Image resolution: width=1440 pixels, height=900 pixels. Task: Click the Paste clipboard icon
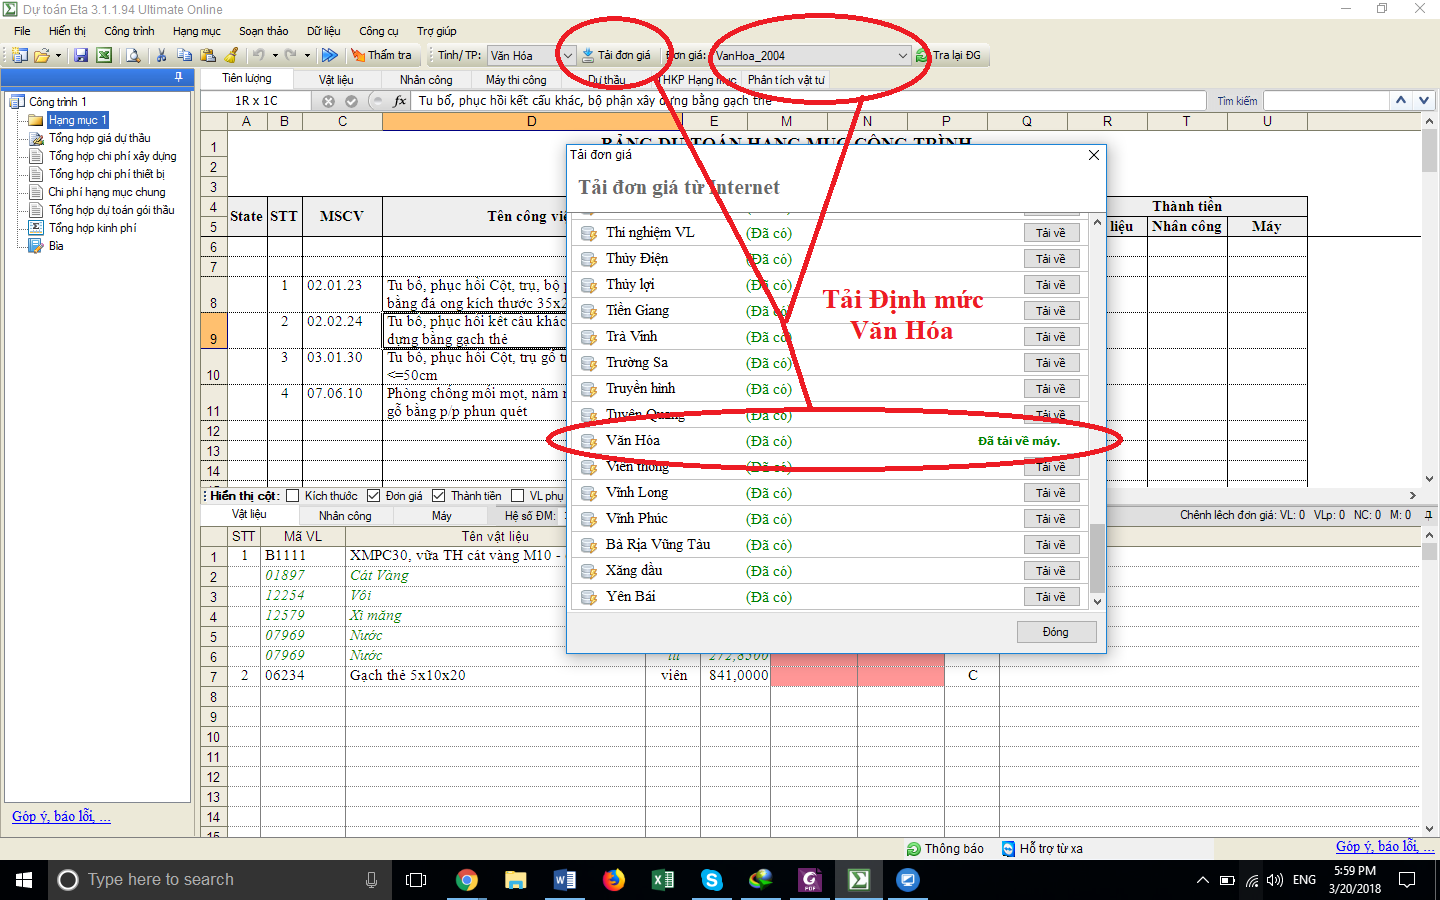[x=208, y=56]
